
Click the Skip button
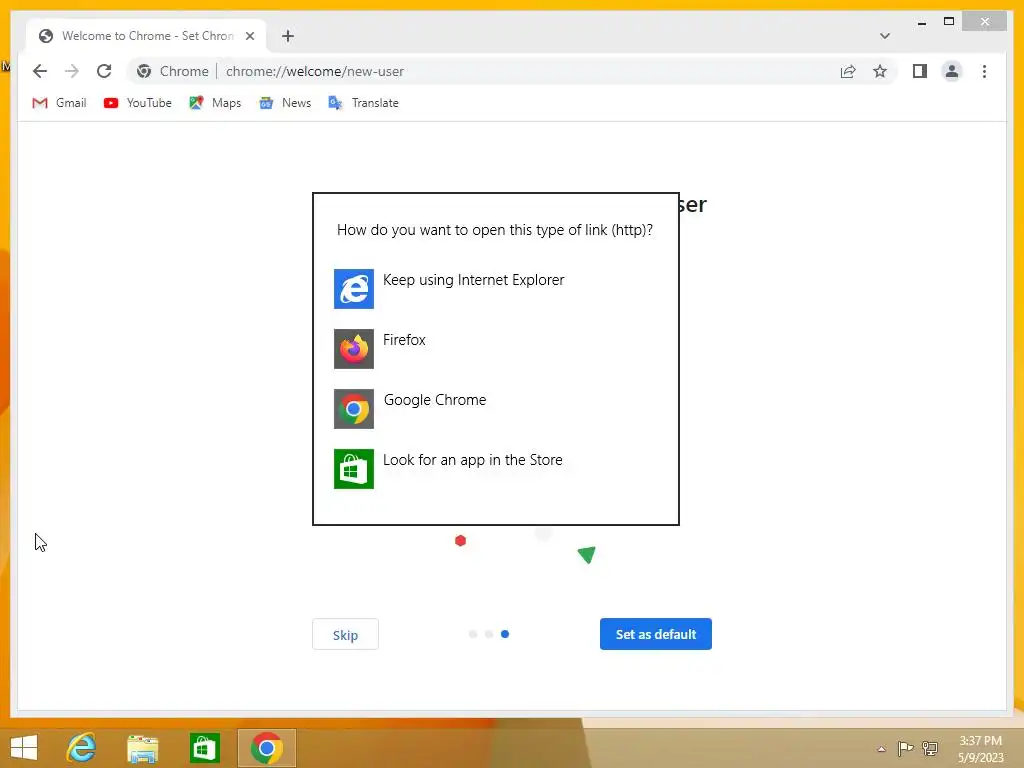tap(345, 634)
